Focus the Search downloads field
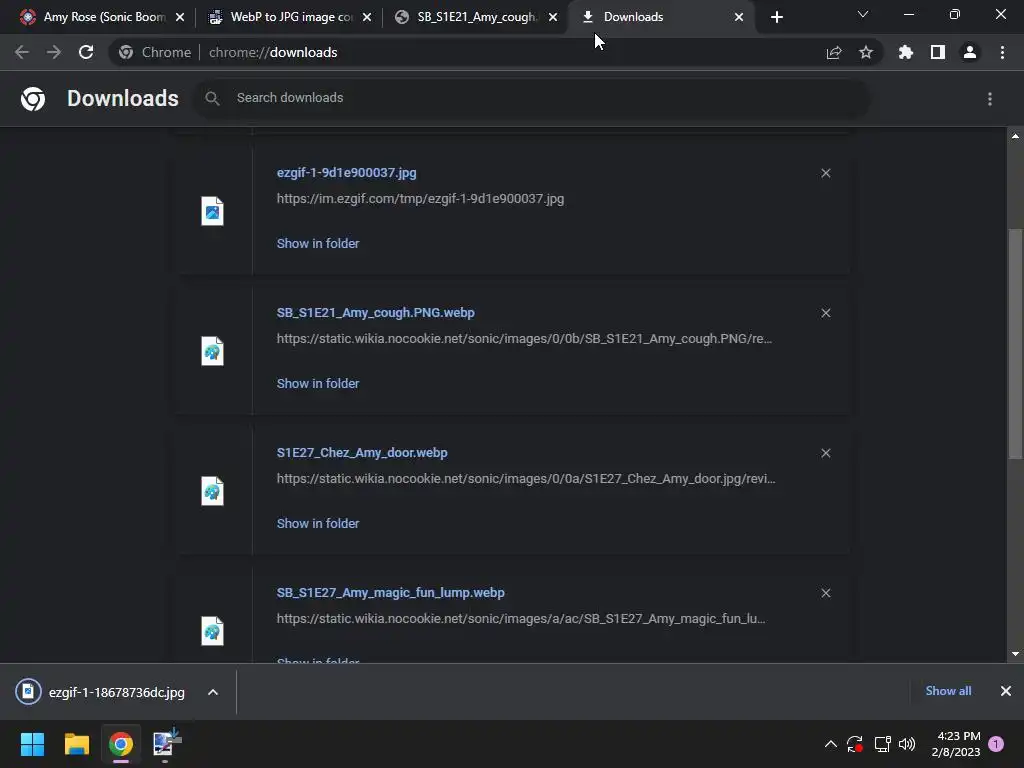Image resolution: width=1024 pixels, height=768 pixels. coord(532,98)
